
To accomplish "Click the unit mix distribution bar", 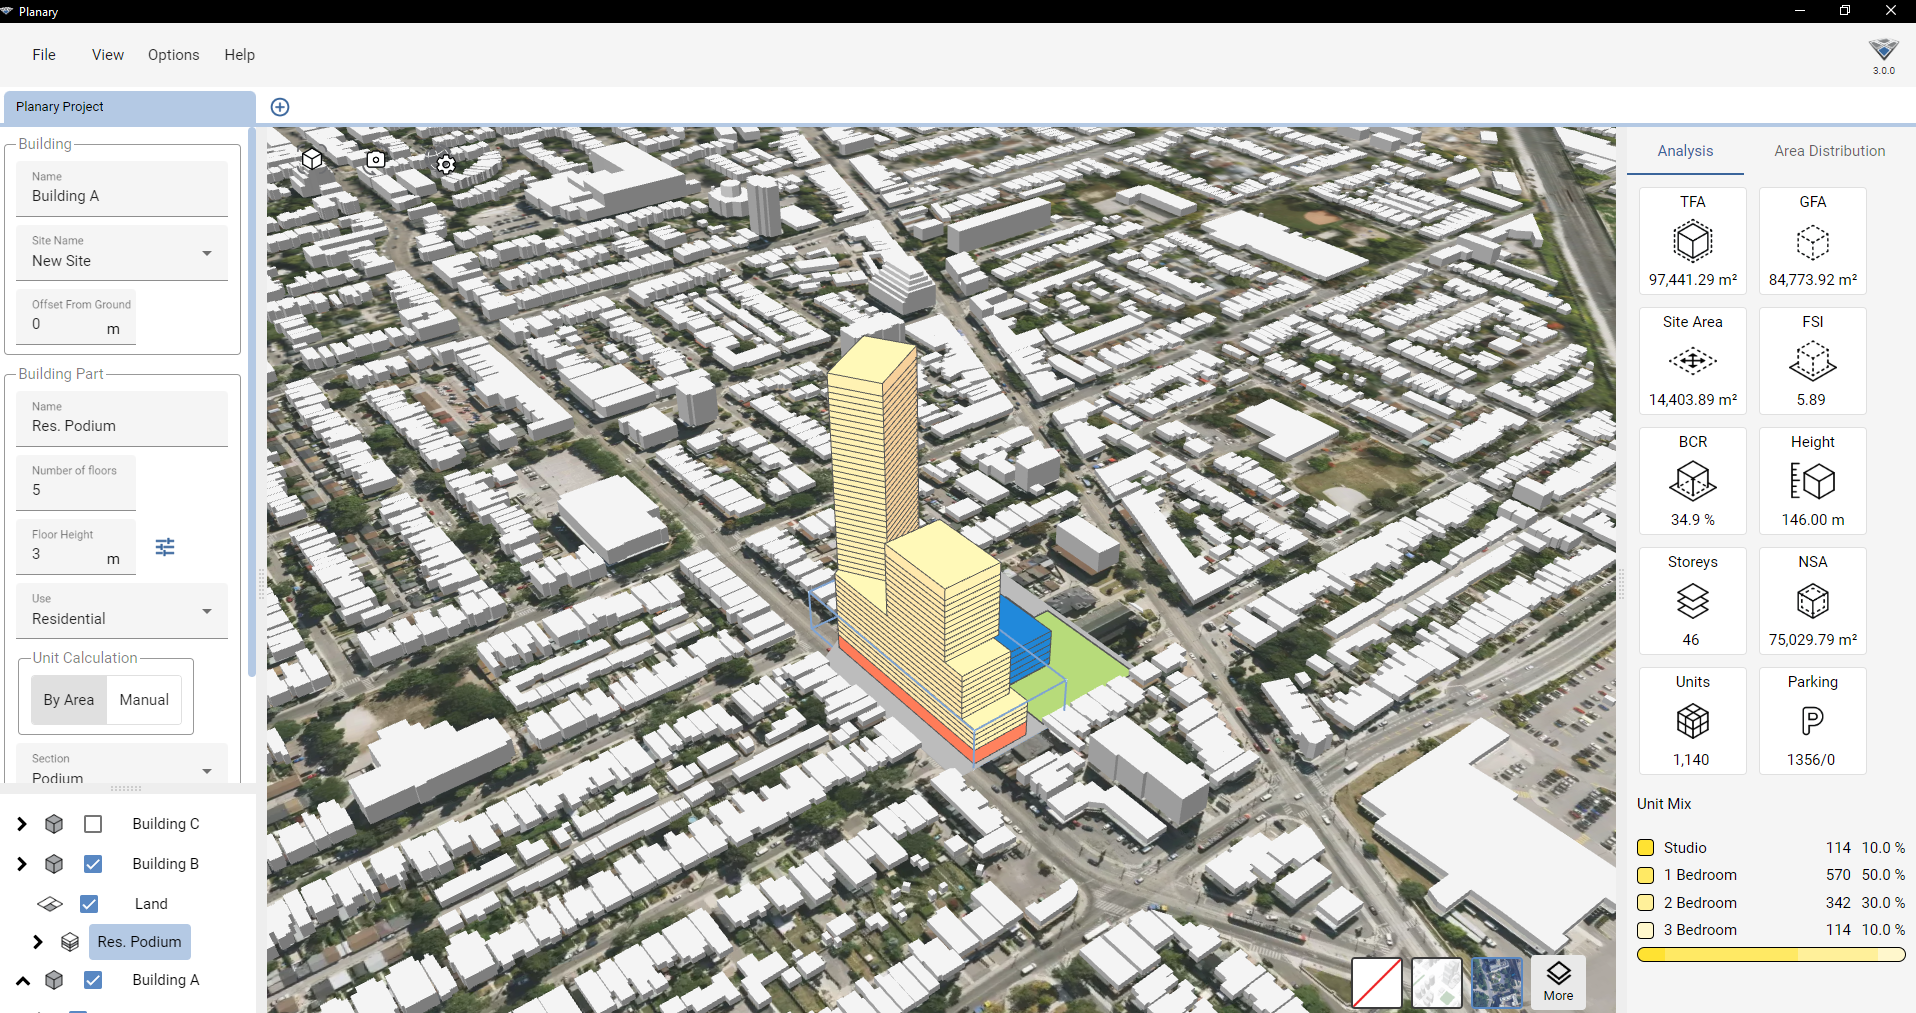I will (x=1771, y=955).
